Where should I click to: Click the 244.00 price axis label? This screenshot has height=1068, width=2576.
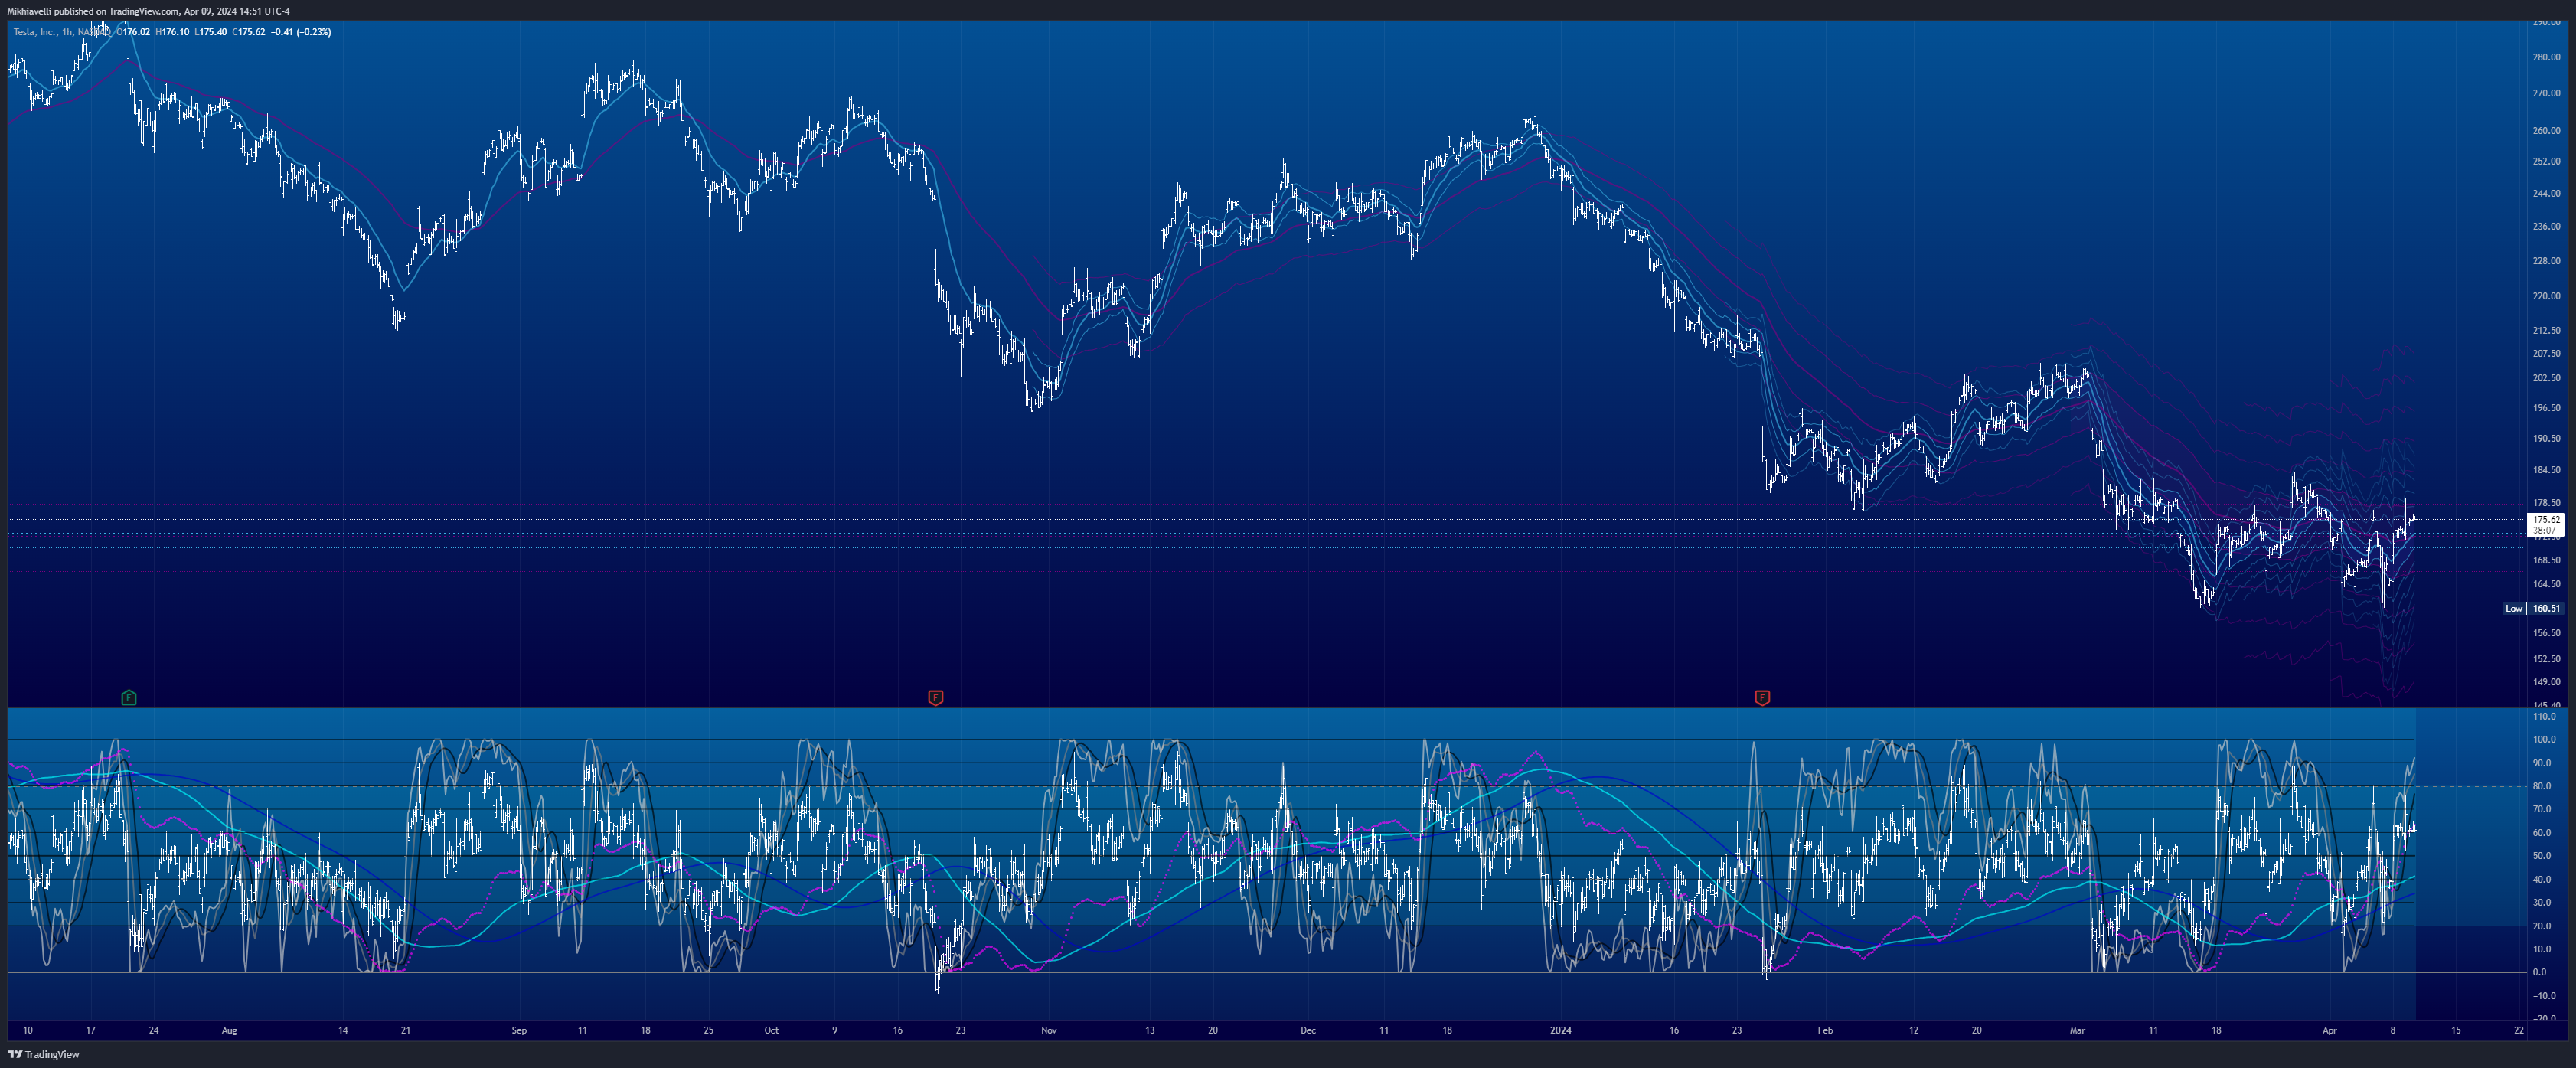tap(2546, 193)
